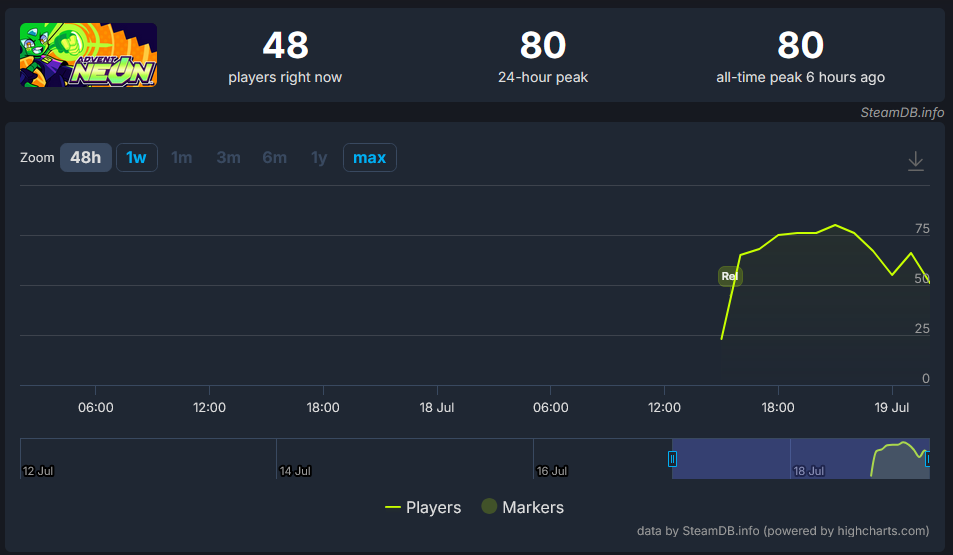Click the 25 y-axis value label
Viewport: 953px width, 555px height.
pos(922,328)
